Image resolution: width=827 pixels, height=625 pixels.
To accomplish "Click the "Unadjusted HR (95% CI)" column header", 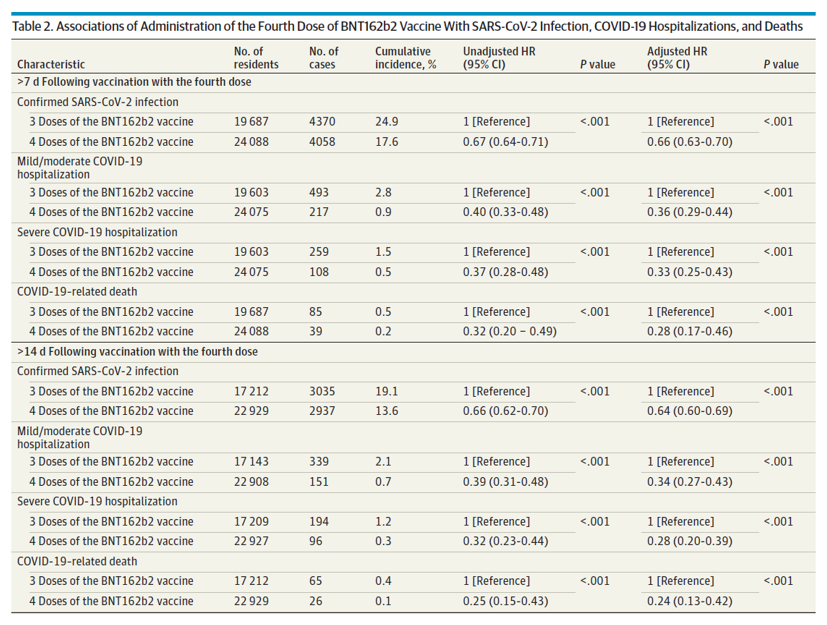I will point(499,58).
